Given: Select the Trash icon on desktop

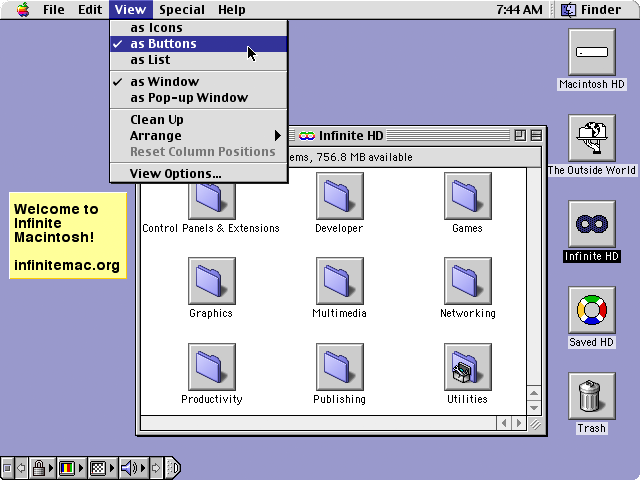Looking at the screenshot, I should (591, 396).
